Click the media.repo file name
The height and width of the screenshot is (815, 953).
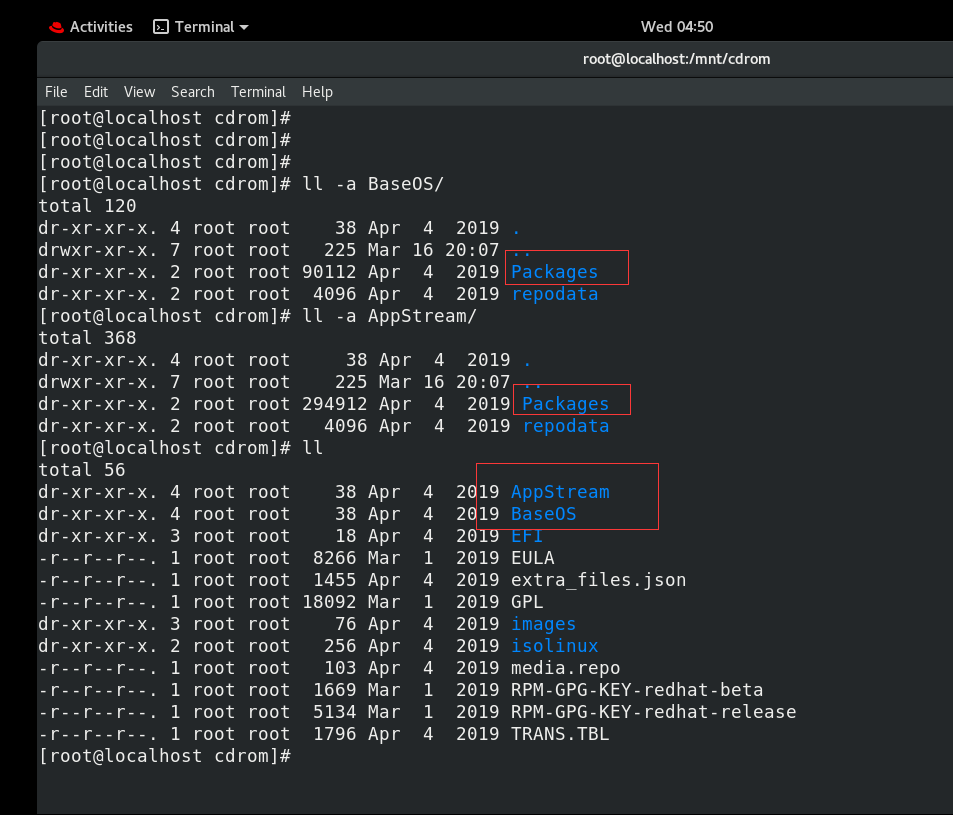click(x=565, y=668)
